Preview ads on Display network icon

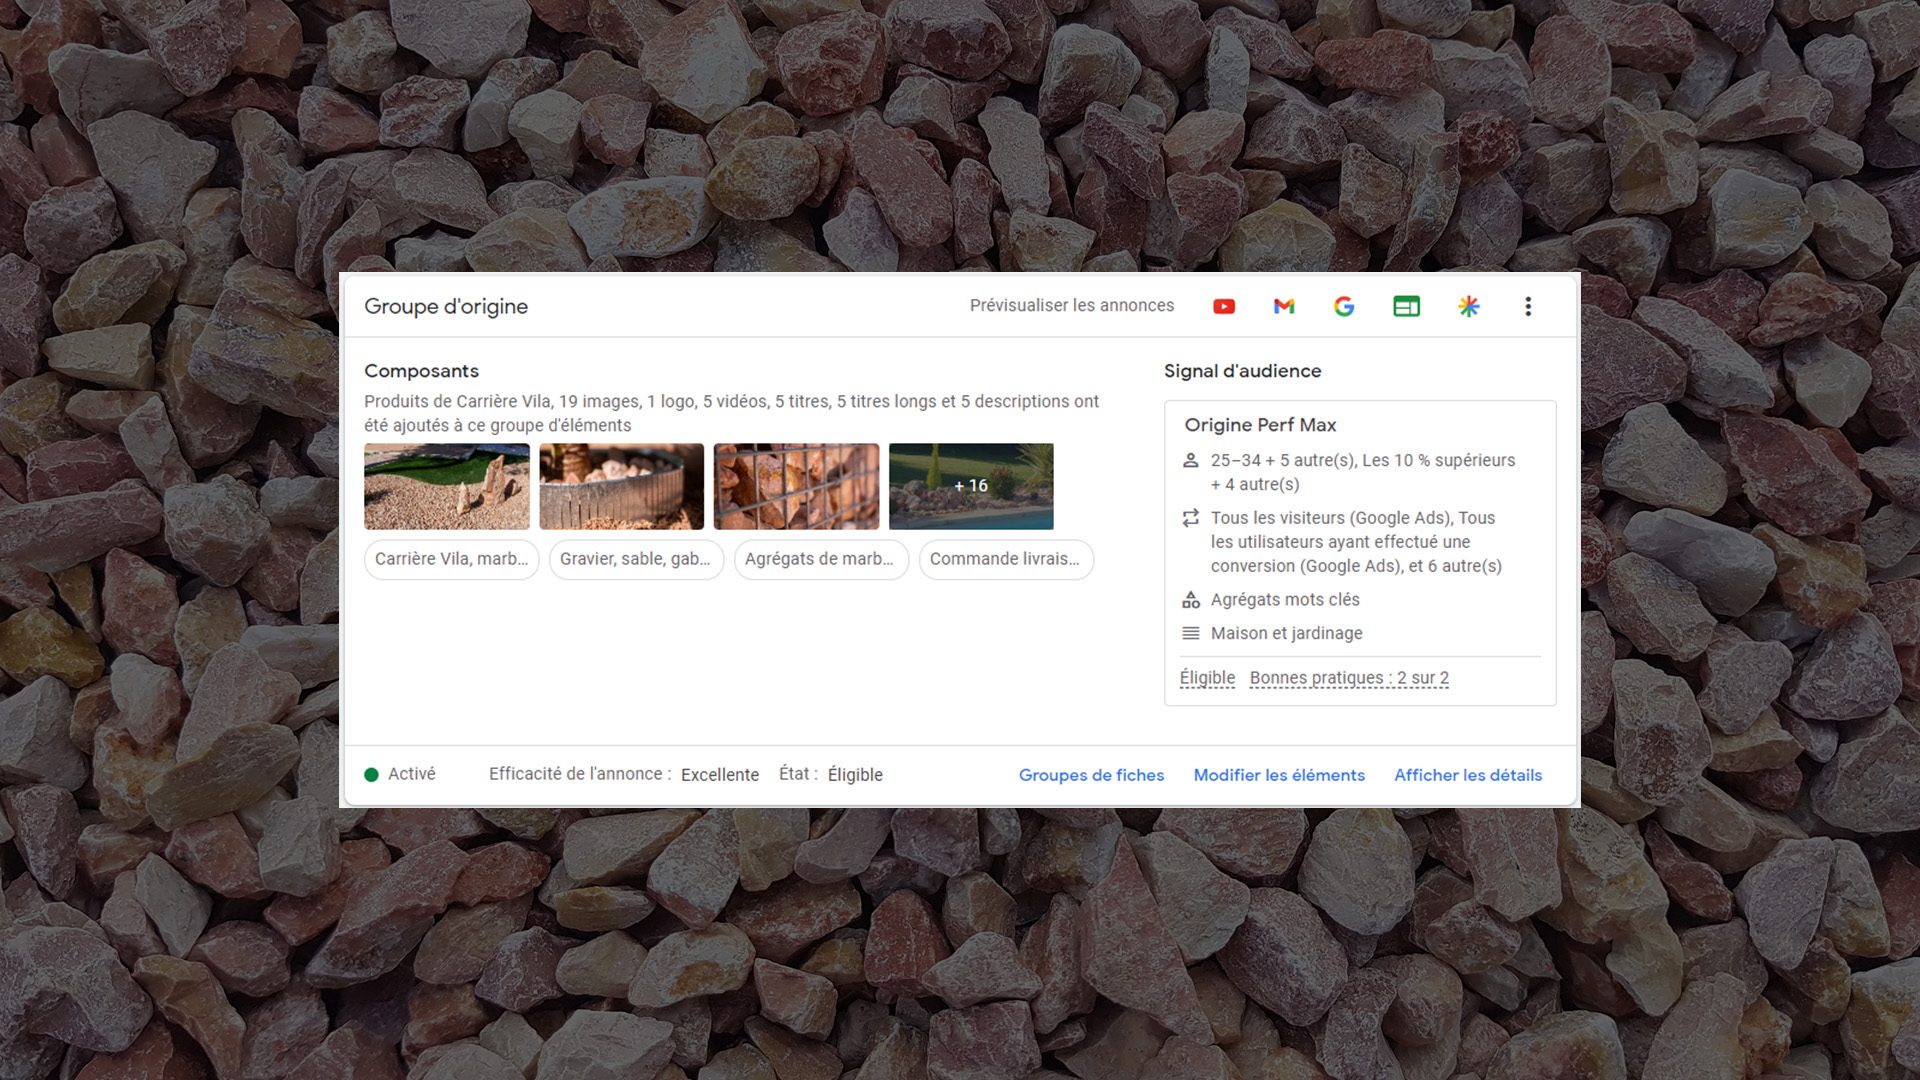(x=1406, y=307)
